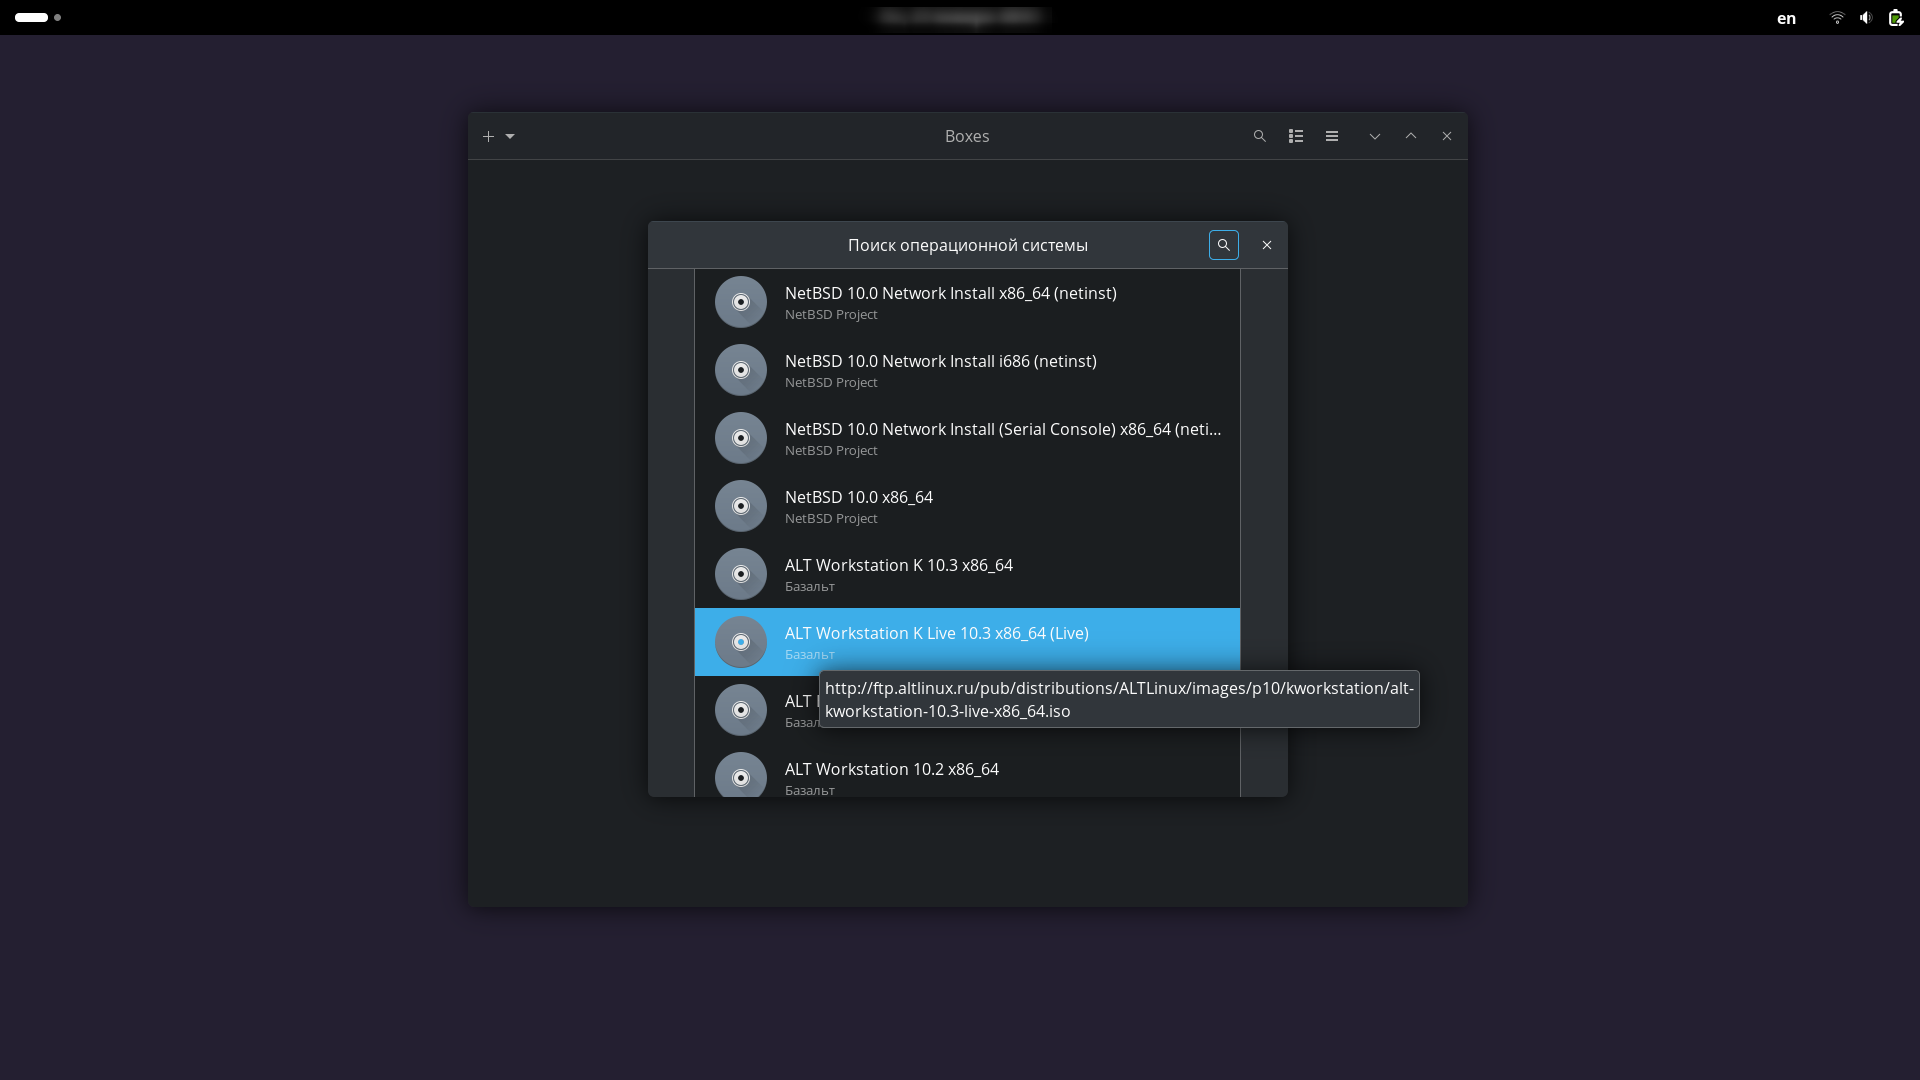The height and width of the screenshot is (1080, 1920).
Task: Select NetBSD 10.0 Network Install (Serial Console) entry
Action: pyautogui.click(x=967, y=438)
